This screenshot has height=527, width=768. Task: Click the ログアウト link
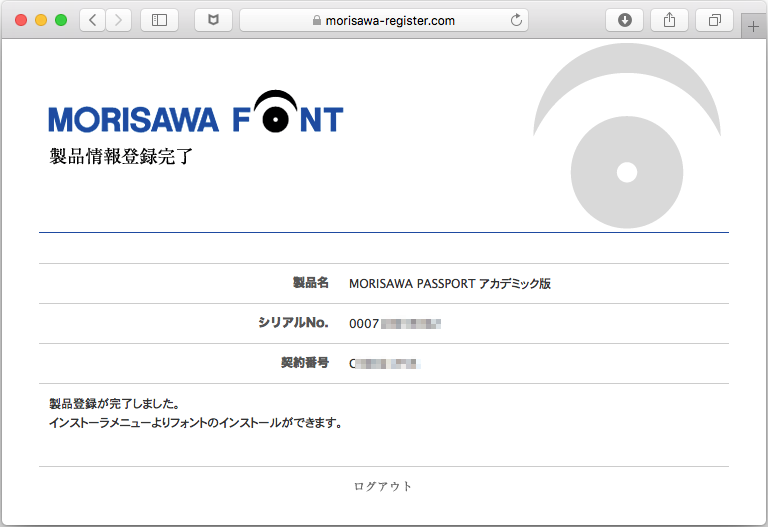point(383,486)
